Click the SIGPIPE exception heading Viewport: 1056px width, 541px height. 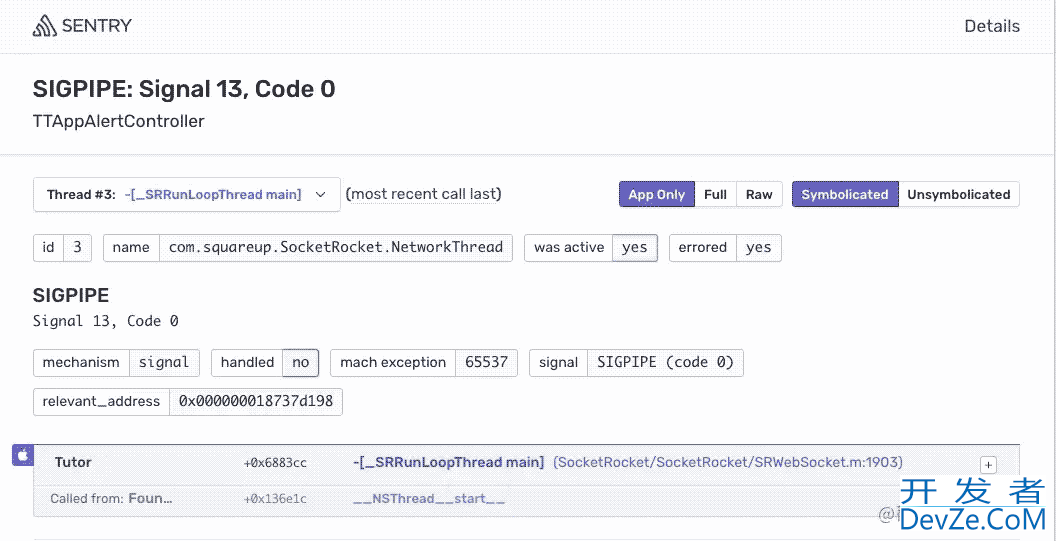click(x=71, y=295)
